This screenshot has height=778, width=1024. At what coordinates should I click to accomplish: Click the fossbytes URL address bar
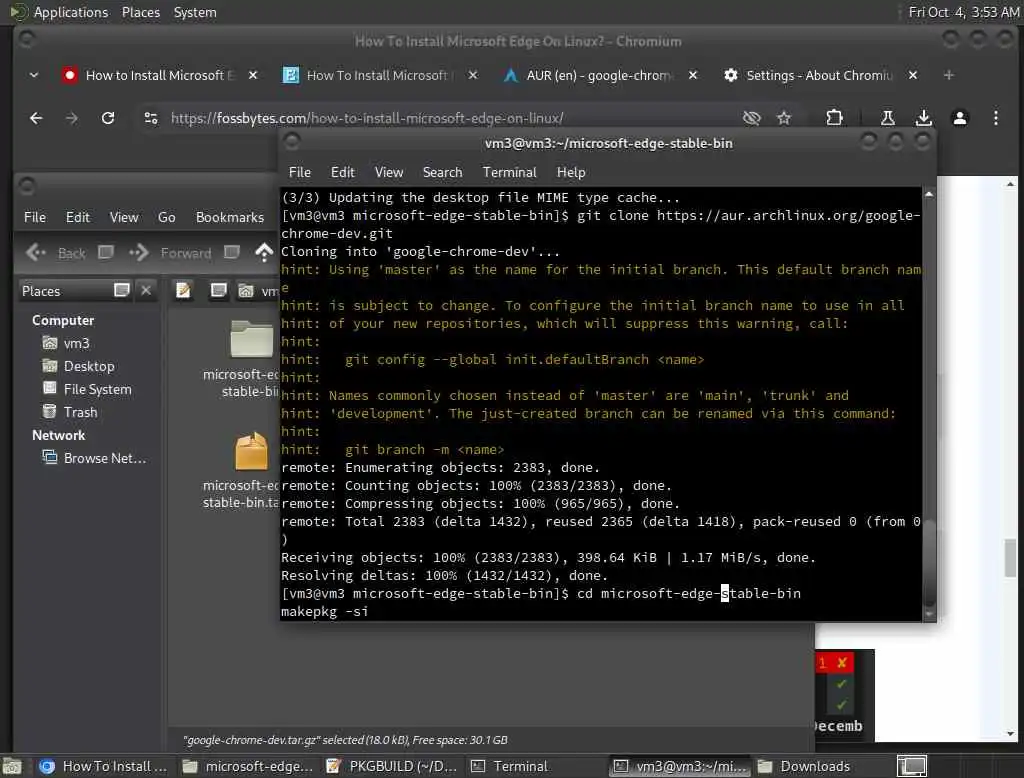pyautogui.click(x=367, y=118)
